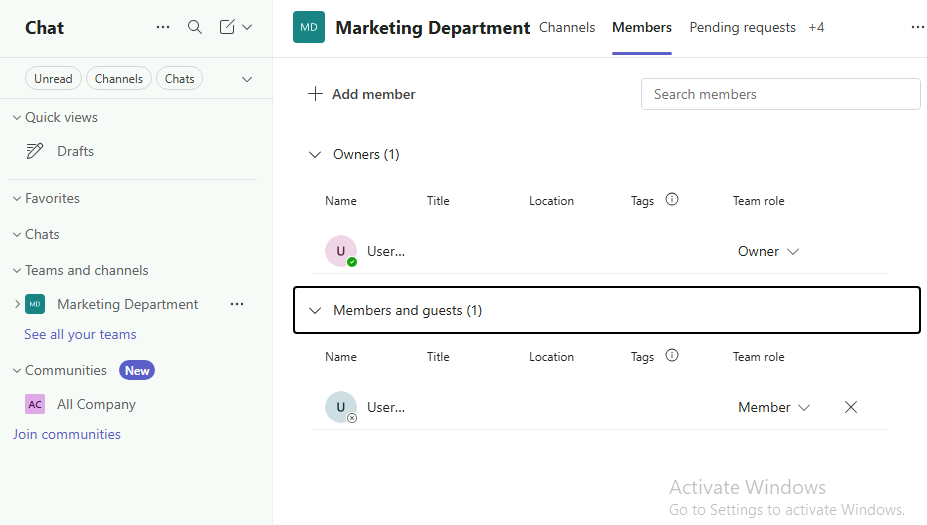
Task: Open the Member role dropdown
Action: point(774,408)
